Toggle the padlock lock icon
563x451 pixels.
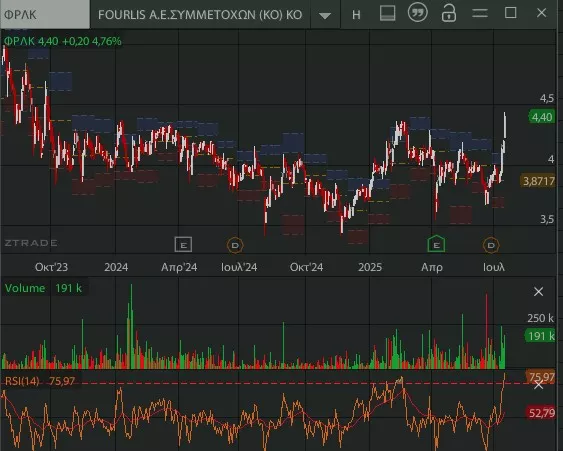448,13
